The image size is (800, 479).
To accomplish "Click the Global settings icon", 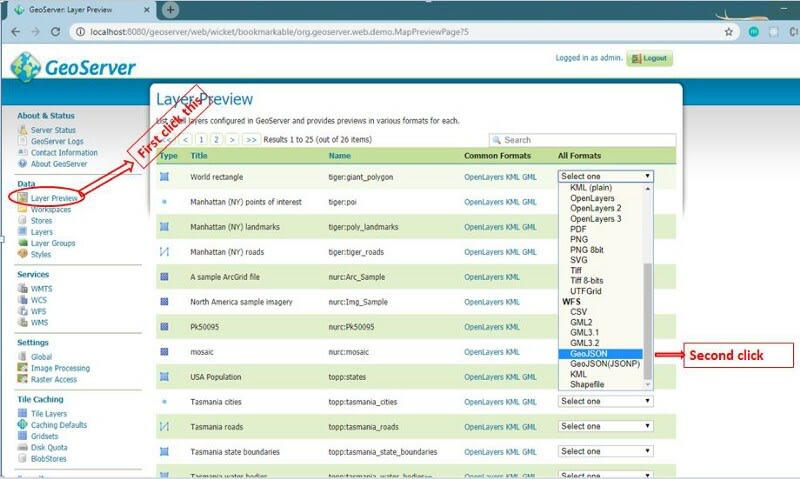I will tap(22, 357).
